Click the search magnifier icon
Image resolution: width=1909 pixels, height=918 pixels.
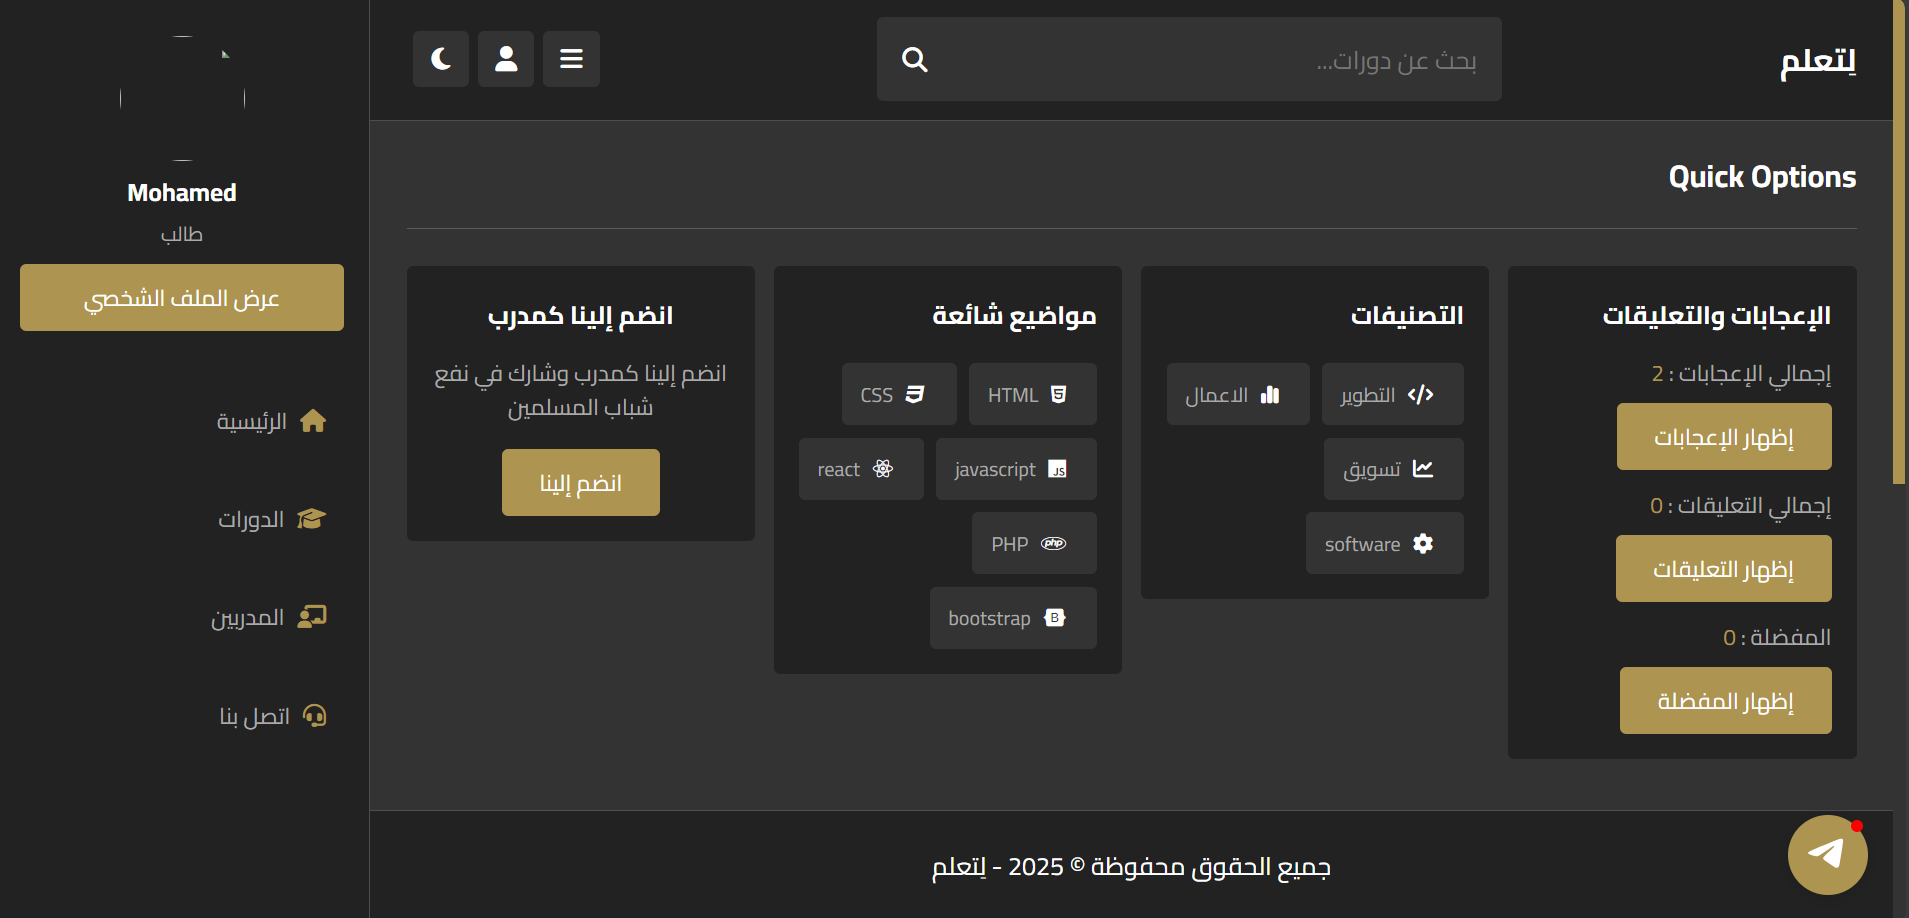(x=914, y=60)
